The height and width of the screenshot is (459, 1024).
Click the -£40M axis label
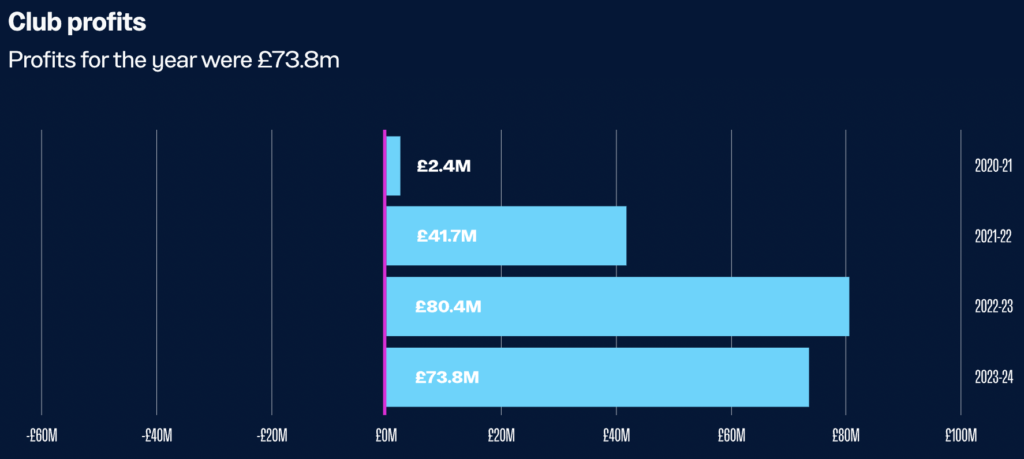pyautogui.click(x=157, y=435)
